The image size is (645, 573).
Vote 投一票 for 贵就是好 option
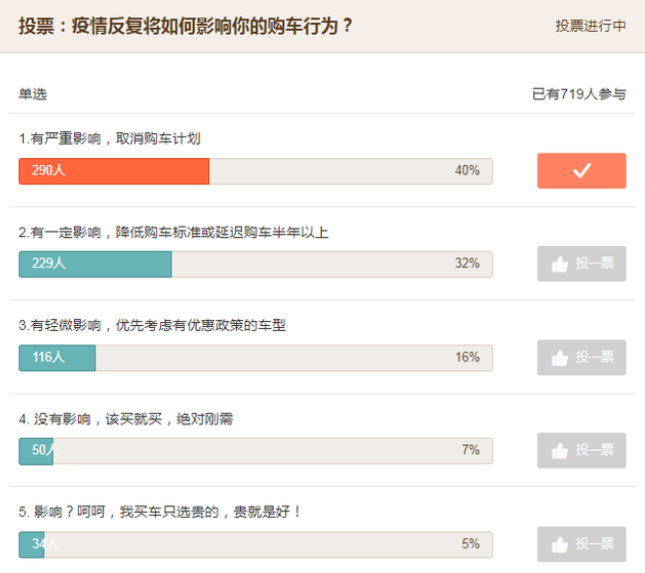pyautogui.click(x=581, y=544)
